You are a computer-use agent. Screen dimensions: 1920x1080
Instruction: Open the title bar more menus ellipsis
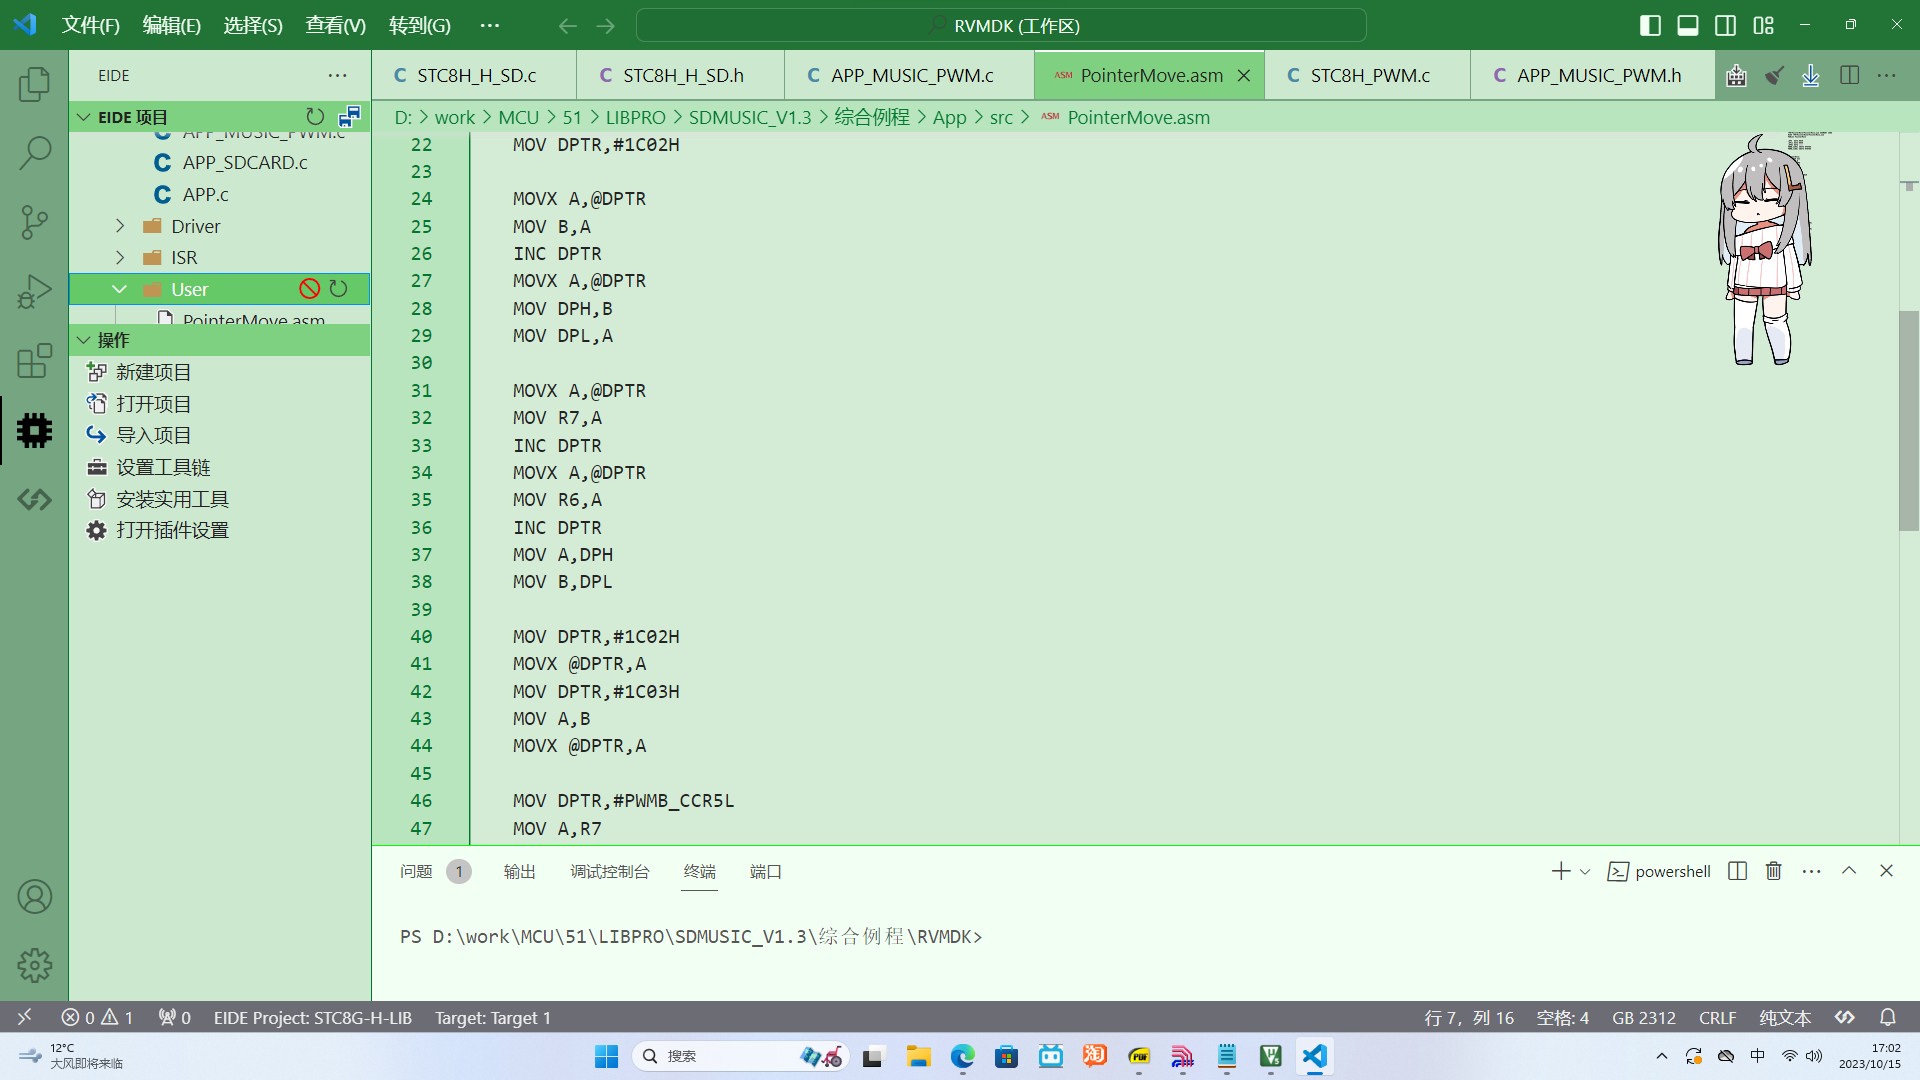(x=489, y=25)
